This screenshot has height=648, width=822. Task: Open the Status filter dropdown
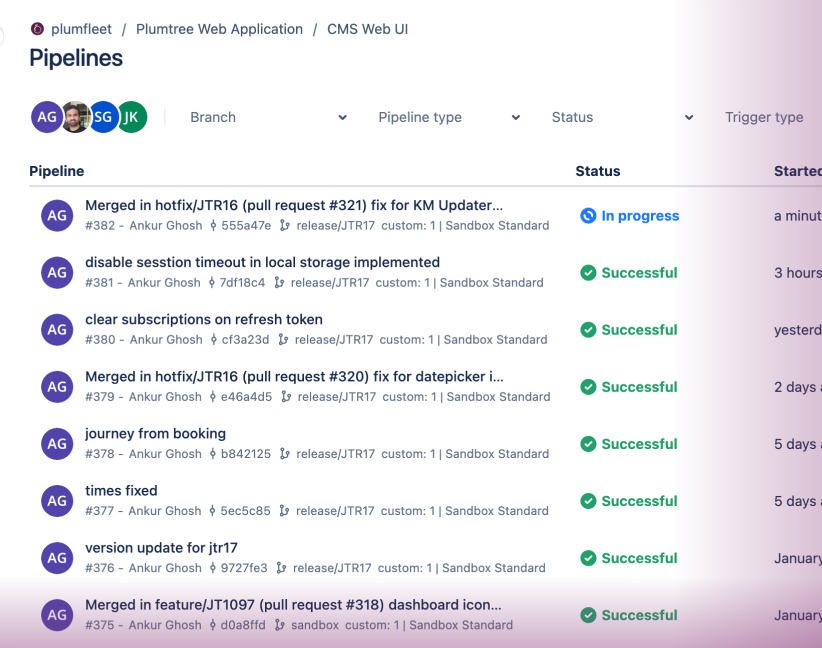point(622,117)
